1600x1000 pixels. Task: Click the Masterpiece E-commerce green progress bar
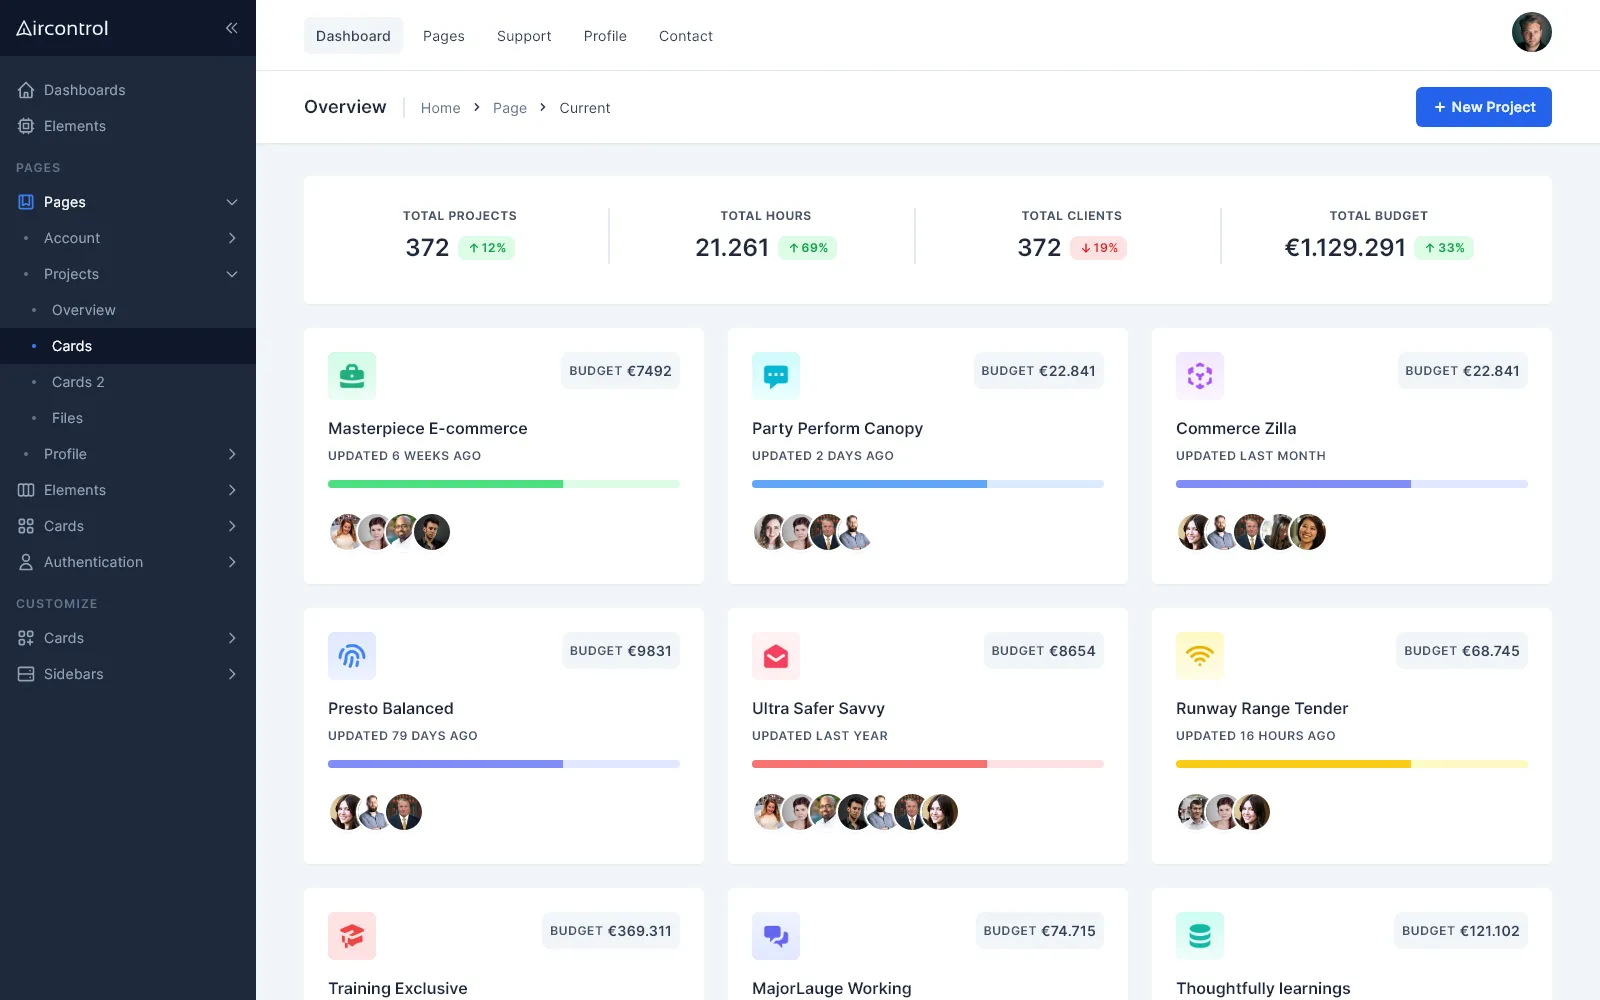tap(504, 484)
